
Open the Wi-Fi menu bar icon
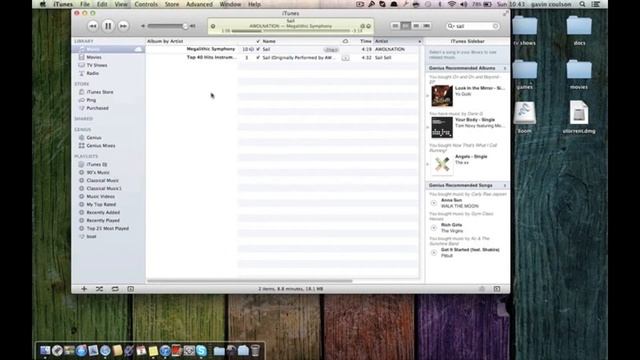[451, 4]
